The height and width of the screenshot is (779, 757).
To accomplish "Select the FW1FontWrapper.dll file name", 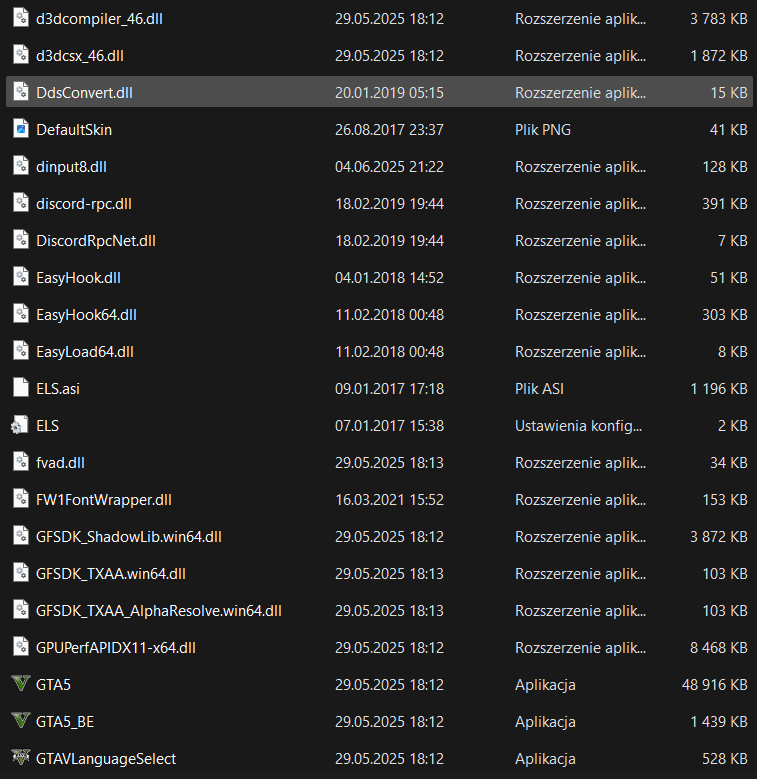I will tap(104, 499).
